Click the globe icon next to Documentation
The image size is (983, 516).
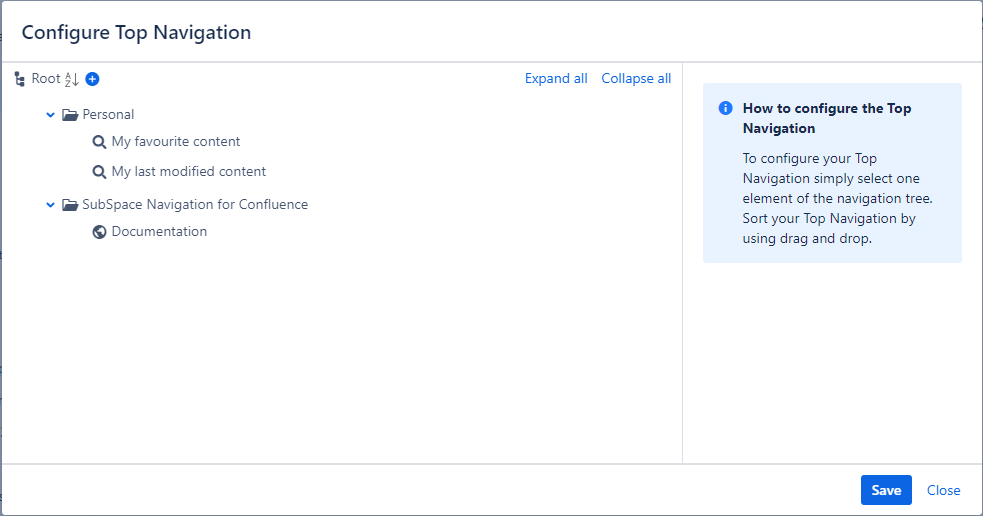(x=99, y=232)
